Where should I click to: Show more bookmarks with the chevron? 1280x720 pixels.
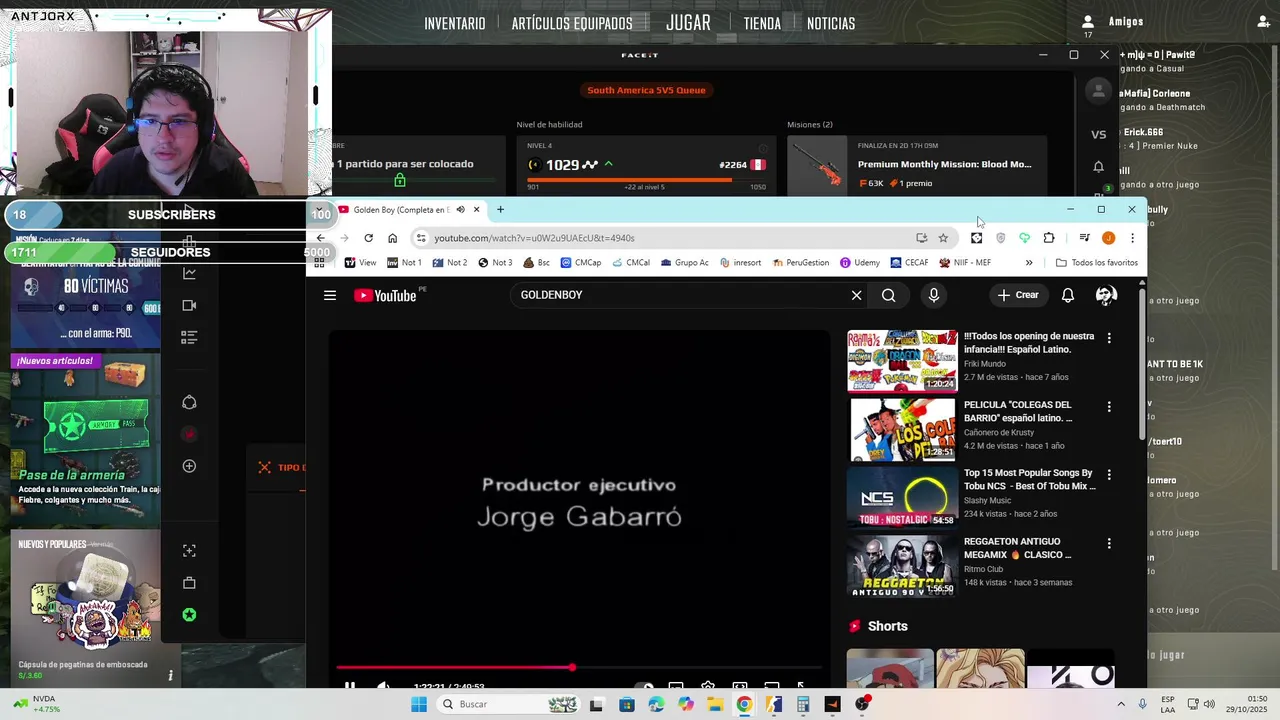pos(1029,263)
